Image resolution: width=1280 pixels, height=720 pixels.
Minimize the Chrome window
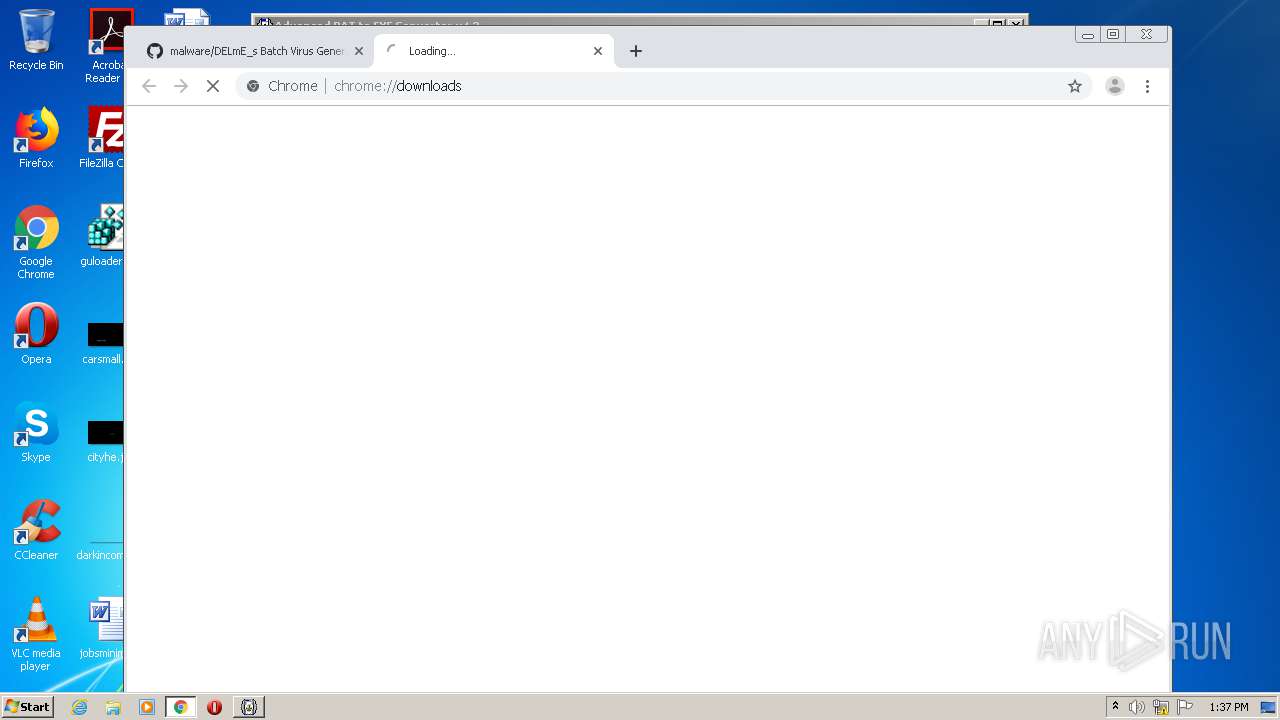pyautogui.click(x=1088, y=34)
